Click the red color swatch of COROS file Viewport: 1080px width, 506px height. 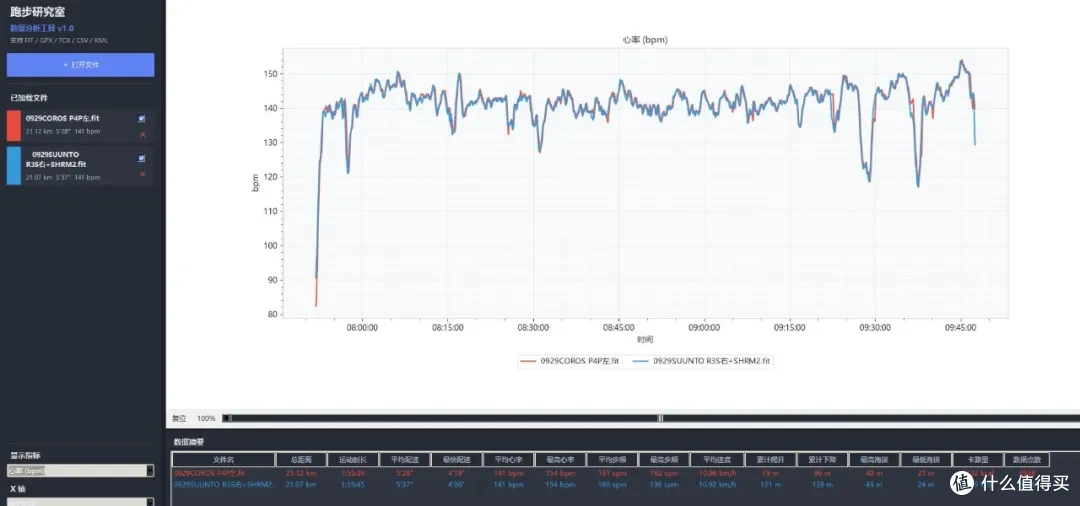point(14,126)
